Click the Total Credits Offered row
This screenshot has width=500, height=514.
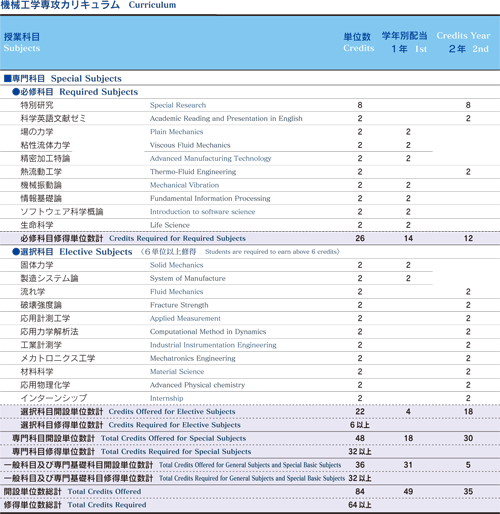pos(250,492)
